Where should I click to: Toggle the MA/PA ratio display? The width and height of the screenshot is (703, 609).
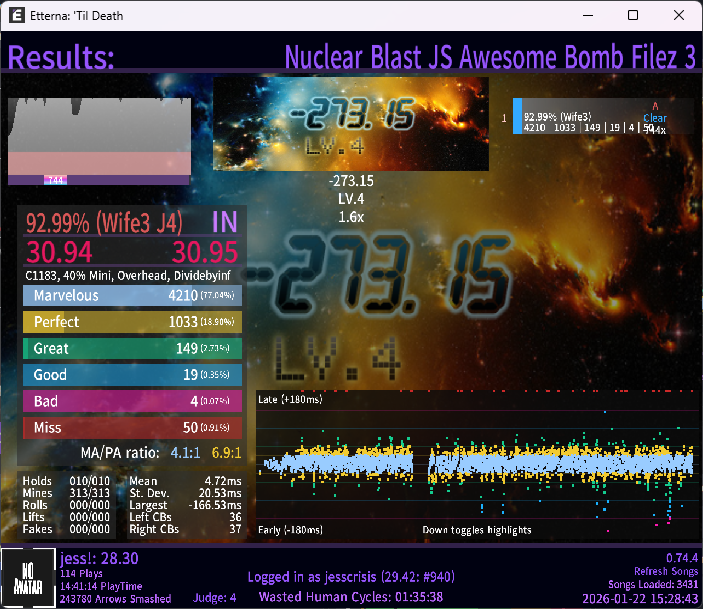162,453
